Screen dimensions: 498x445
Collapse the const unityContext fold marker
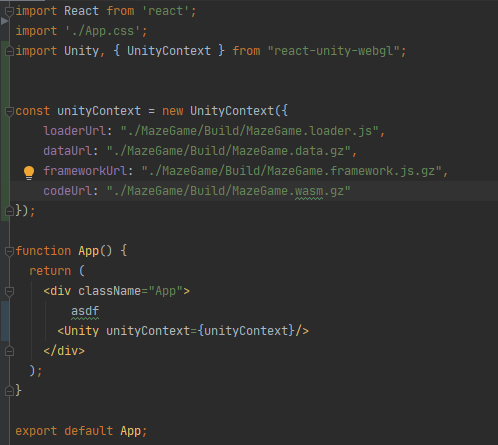pos(9,111)
